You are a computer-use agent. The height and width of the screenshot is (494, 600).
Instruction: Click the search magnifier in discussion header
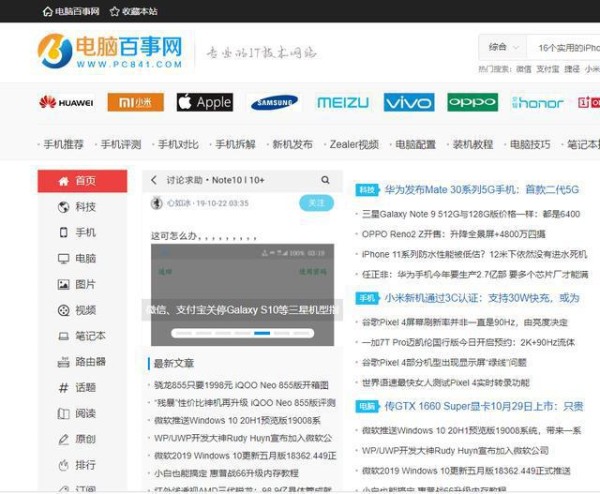point(325,180)
